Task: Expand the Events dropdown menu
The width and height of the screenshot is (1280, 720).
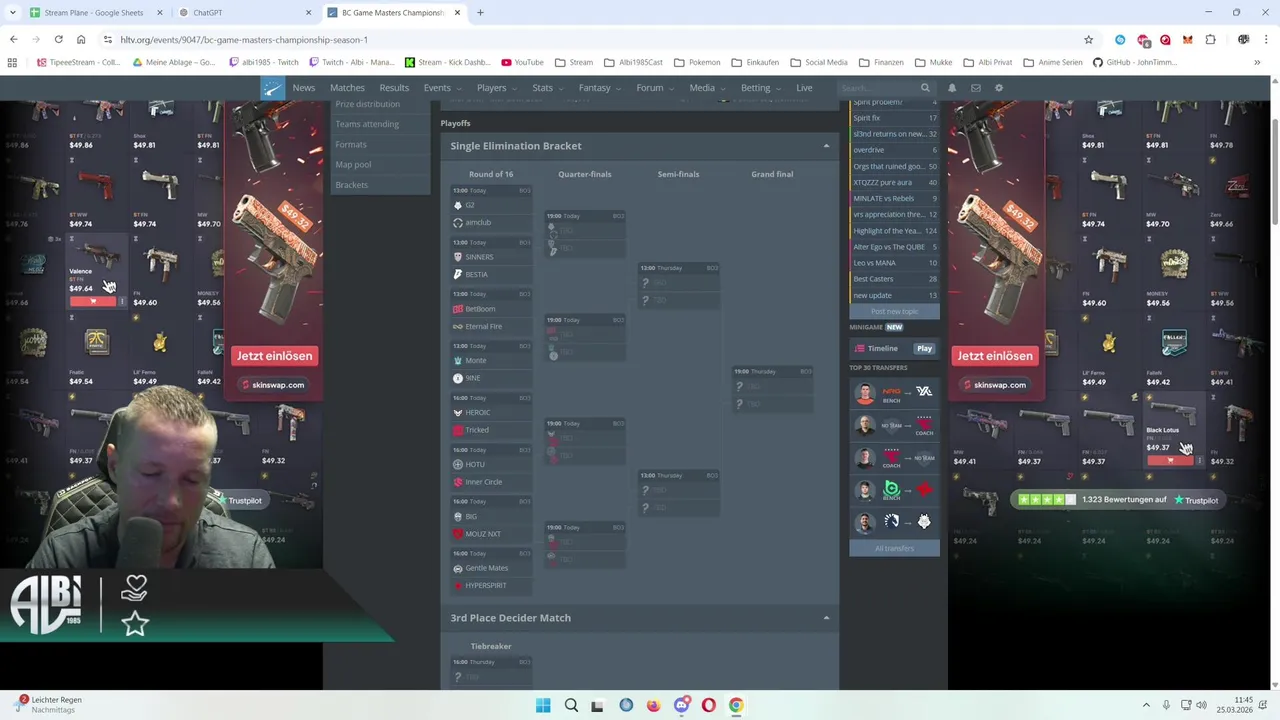Action: pos(441,88)
